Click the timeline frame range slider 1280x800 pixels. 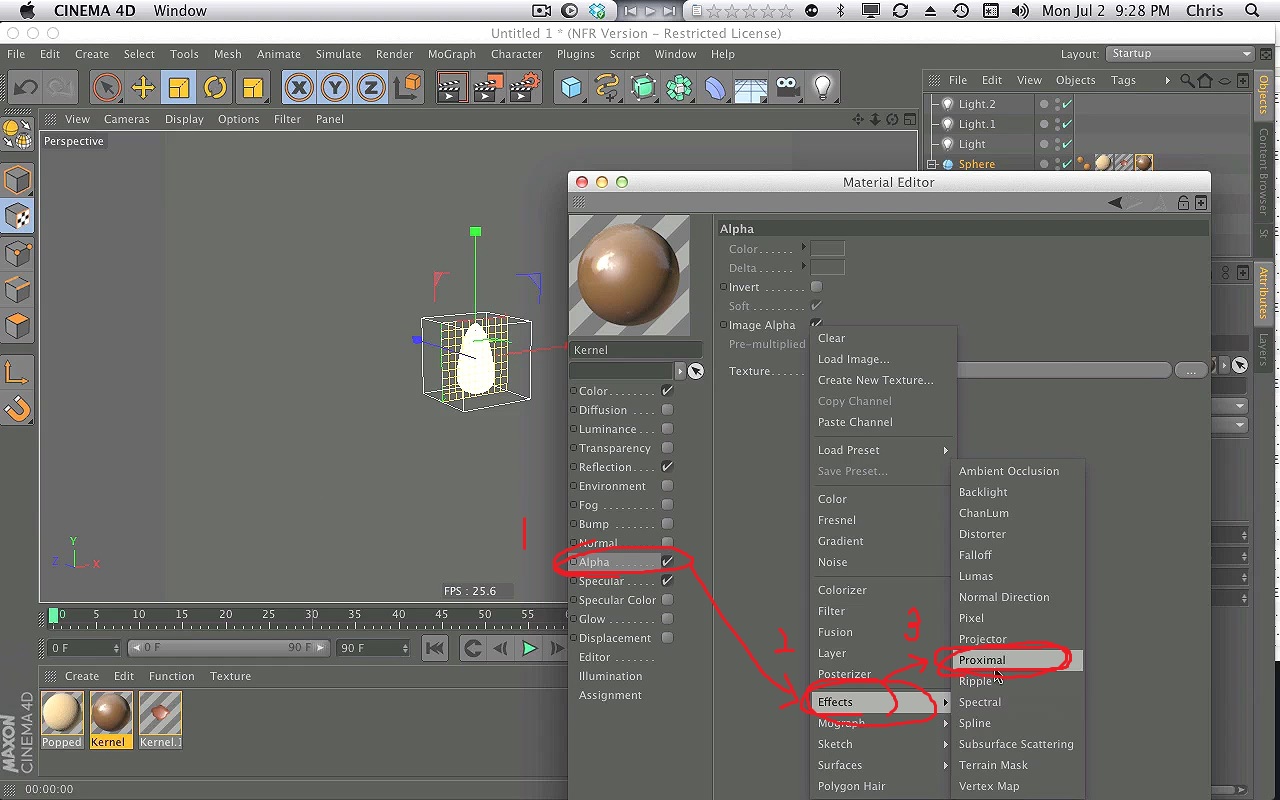click(228, 648)
